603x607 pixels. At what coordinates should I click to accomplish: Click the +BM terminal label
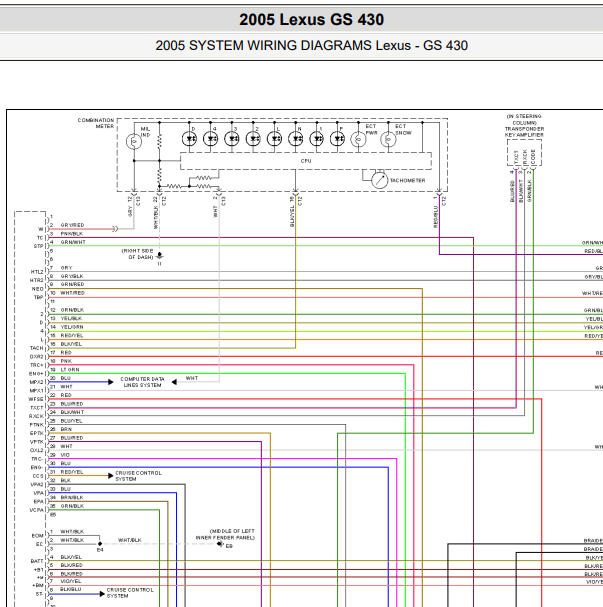click(x=38, y=585)
